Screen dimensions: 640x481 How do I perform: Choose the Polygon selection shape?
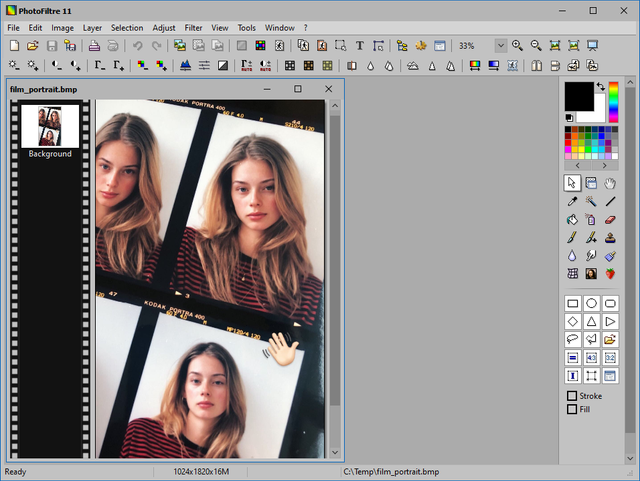591,339
